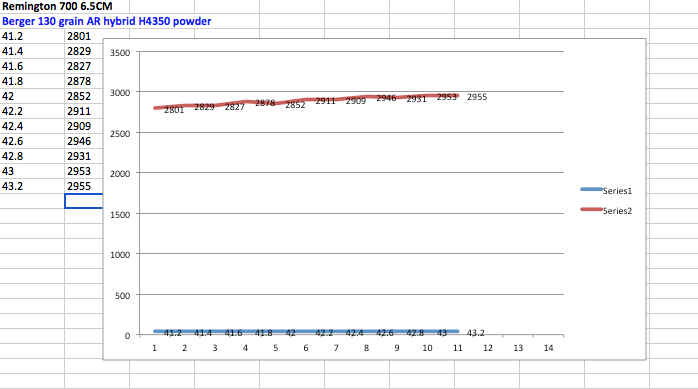
Task: Select cell containing 41.2 in the first column
Action: (32, 36)
